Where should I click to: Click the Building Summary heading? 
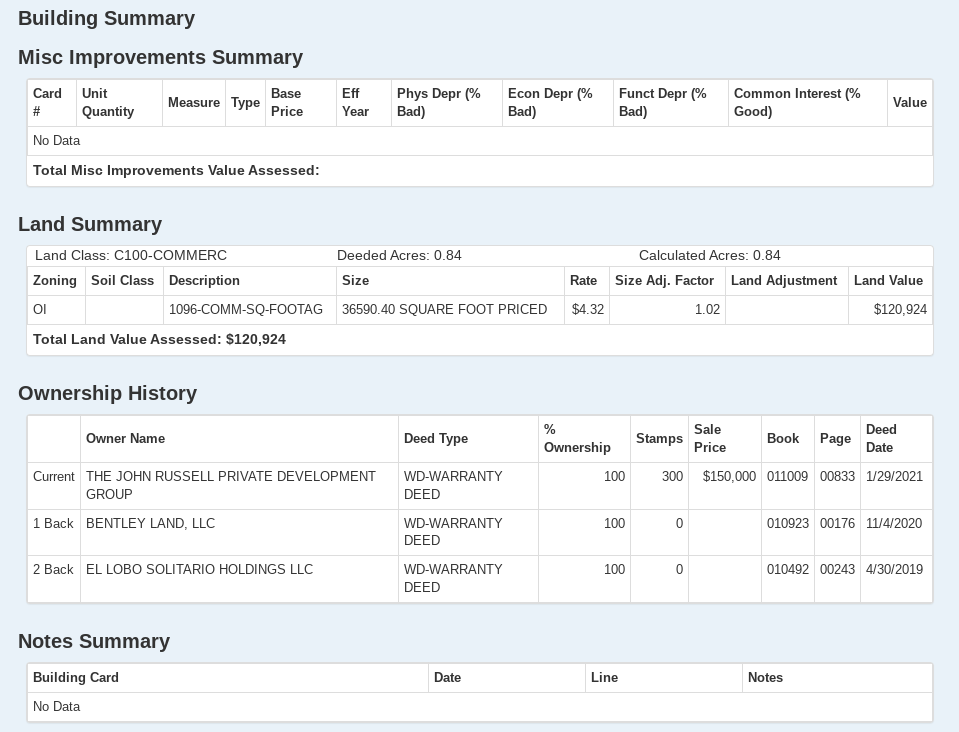point(106,18)
